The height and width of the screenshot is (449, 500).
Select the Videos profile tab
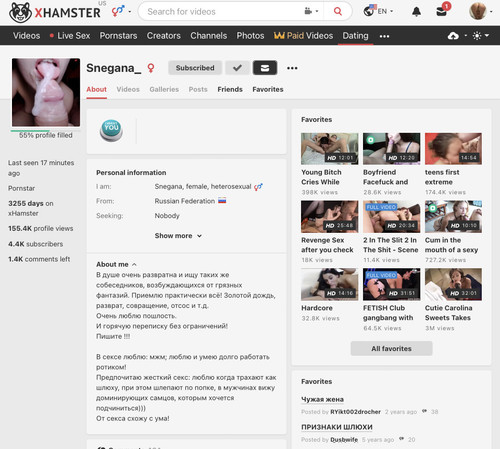[128, 89]
